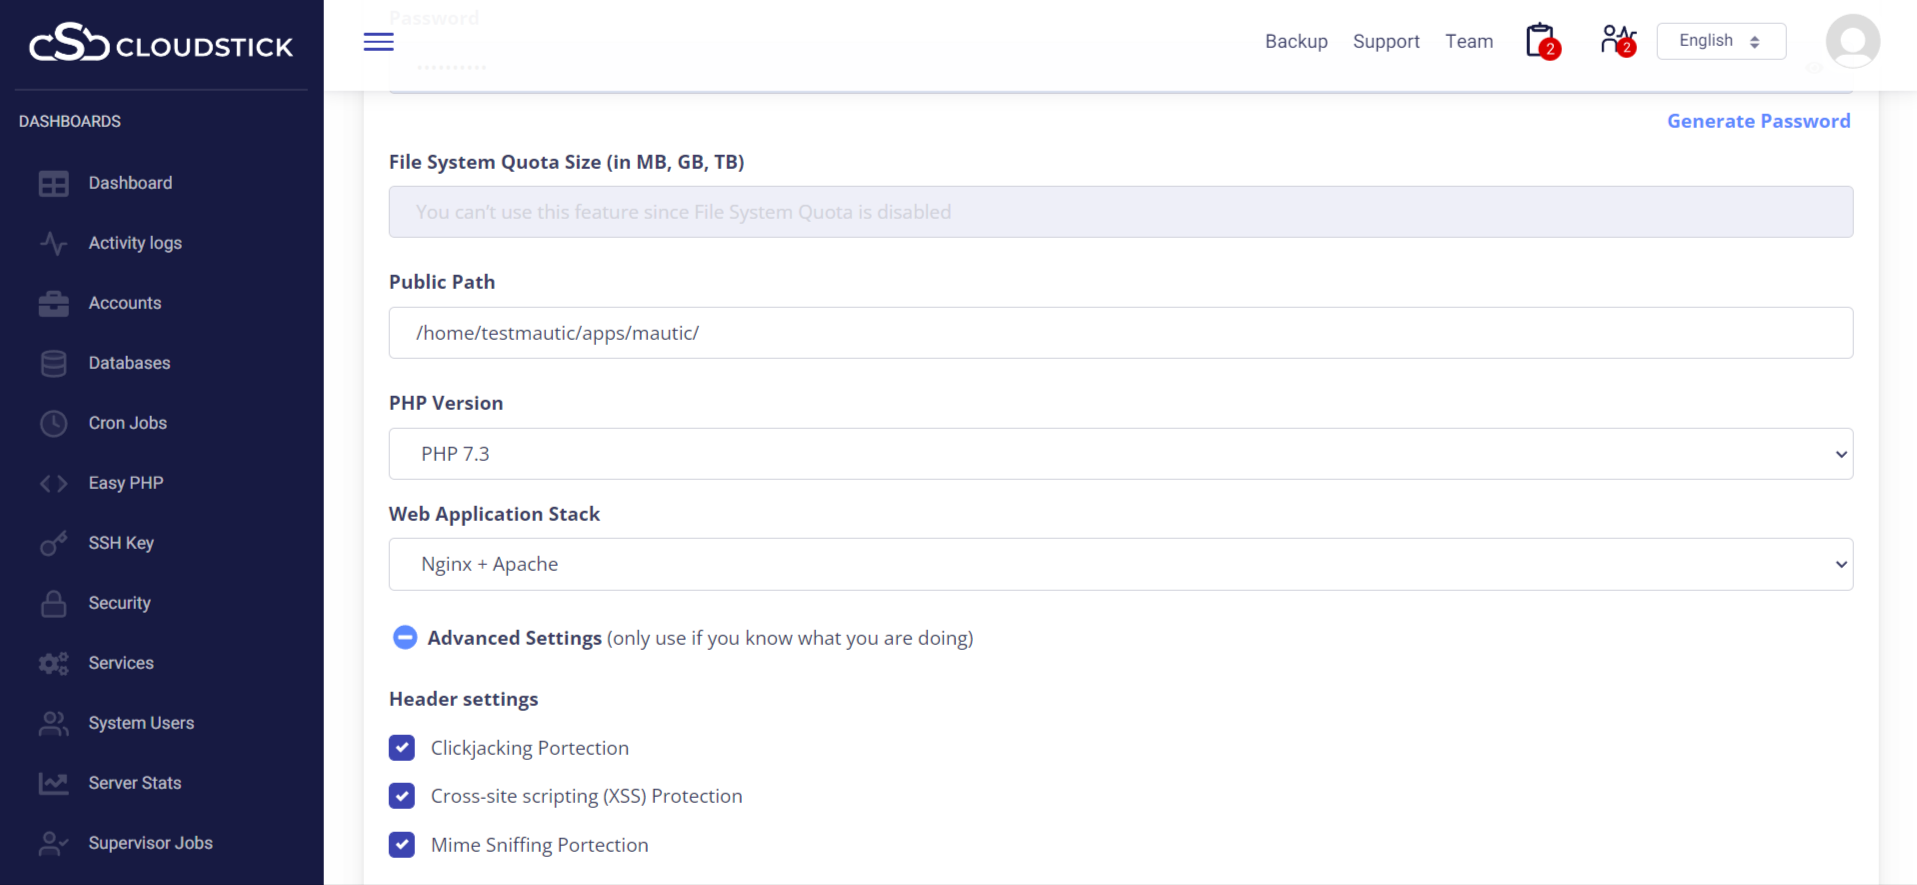Open the user activity notifications icon
Image resolution: width=1917 pixels, height=885 pixels.
tap(1616, 41)
